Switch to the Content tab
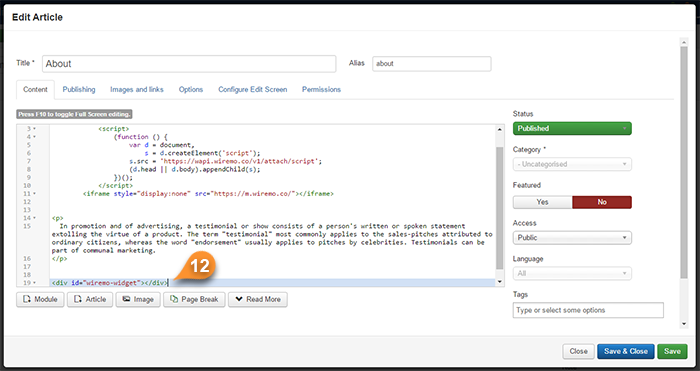This screenshot has width=700, height=371. point(35,89)
